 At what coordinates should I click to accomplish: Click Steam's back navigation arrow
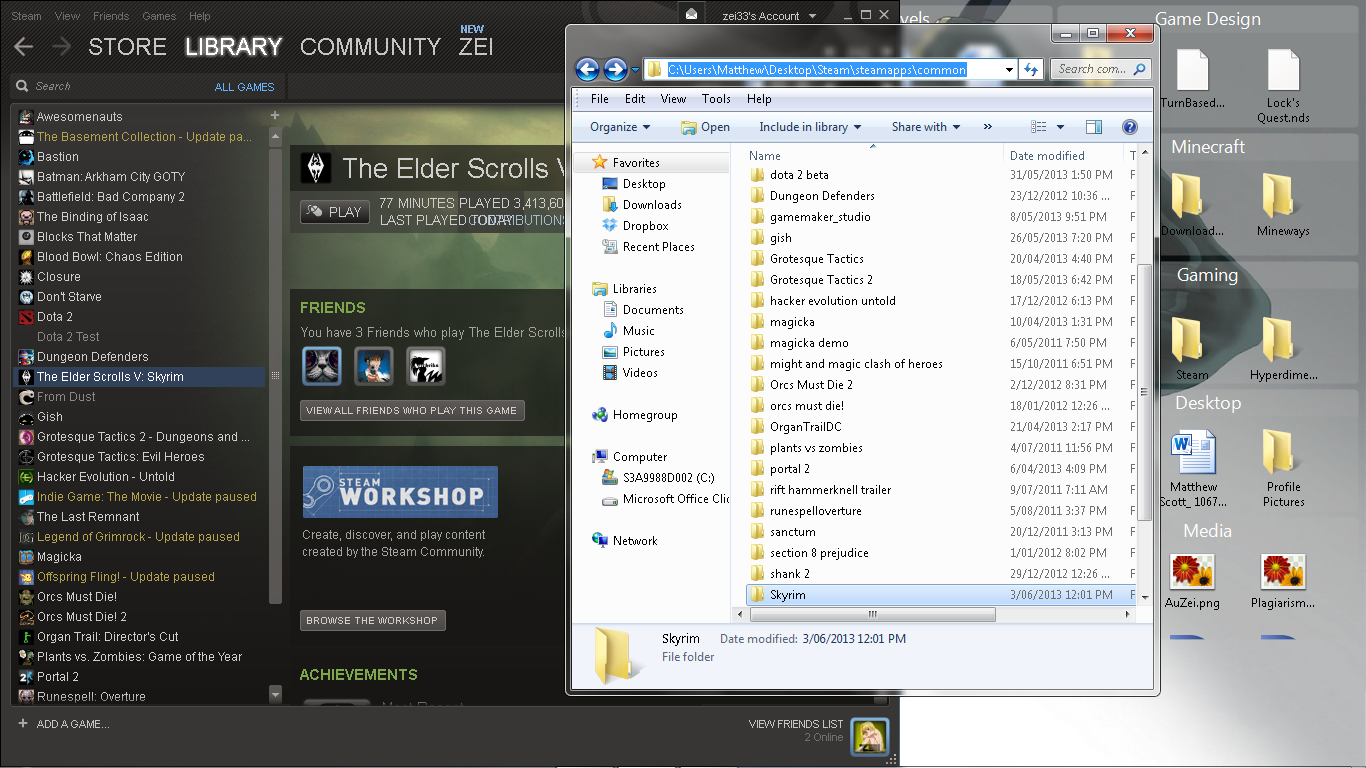21,45
